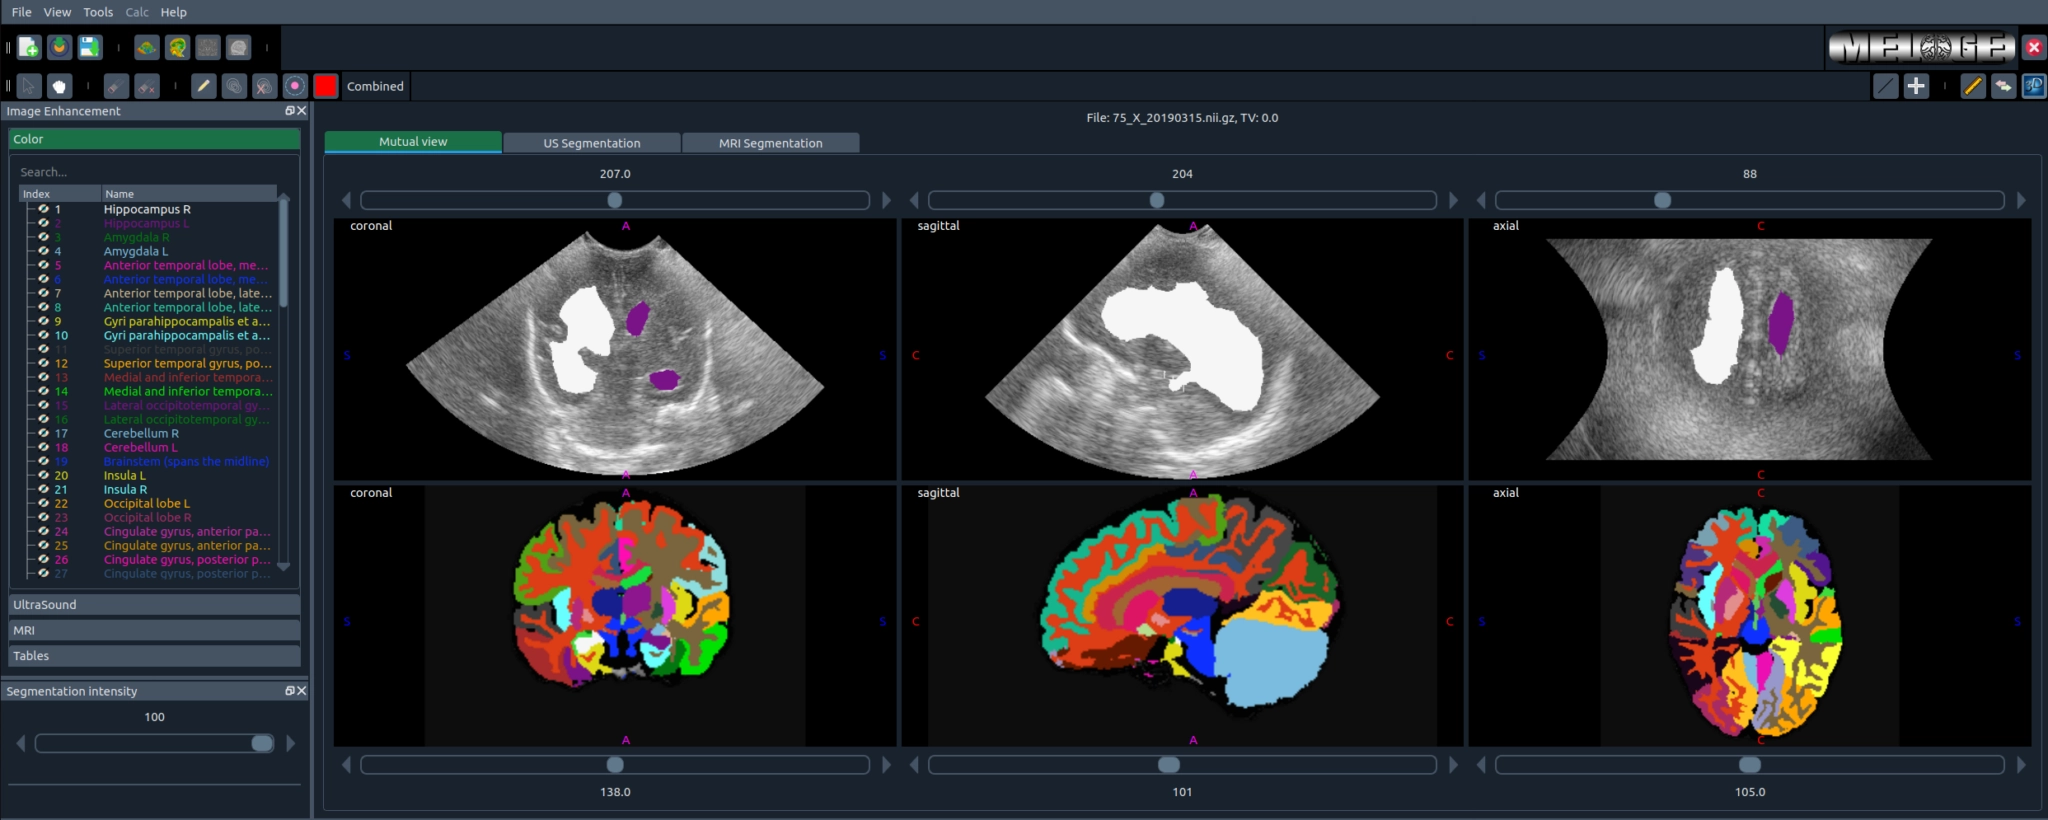The image size is (2048, 820).
Task: Sort by the Name column header
Action: pos(189,194)
